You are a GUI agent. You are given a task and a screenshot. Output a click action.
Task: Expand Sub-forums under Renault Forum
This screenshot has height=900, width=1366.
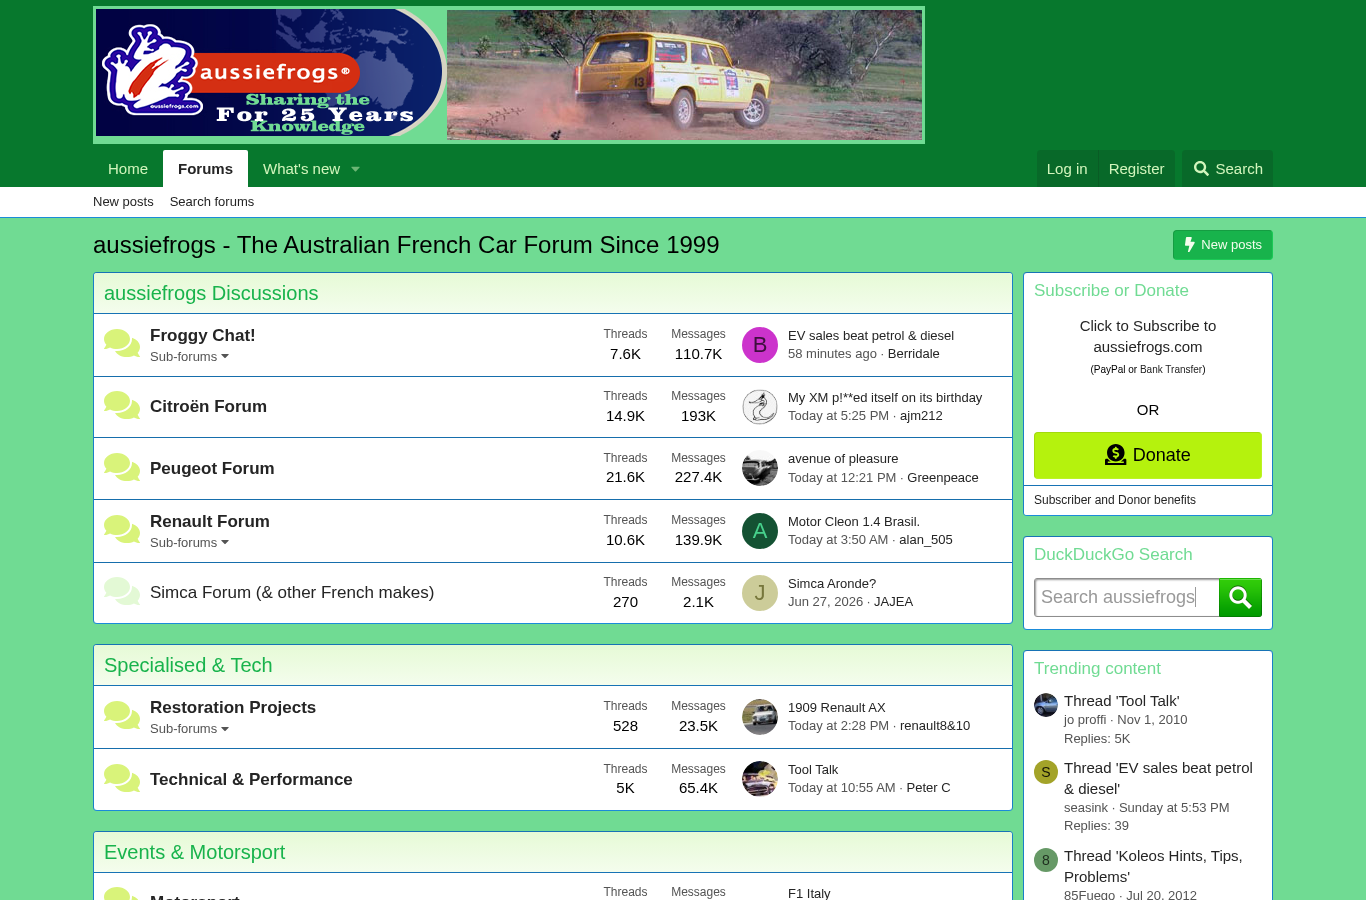pos(189,543)
